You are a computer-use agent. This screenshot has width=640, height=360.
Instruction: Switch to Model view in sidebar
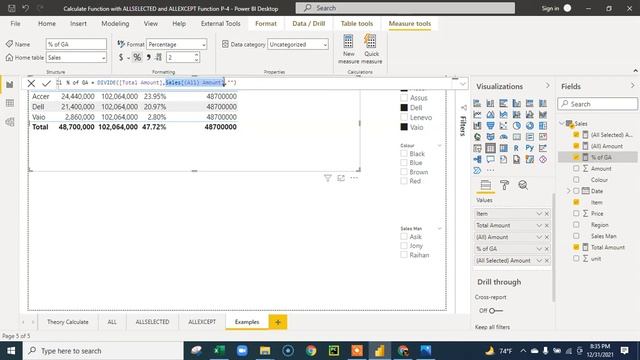pos(10,122)
